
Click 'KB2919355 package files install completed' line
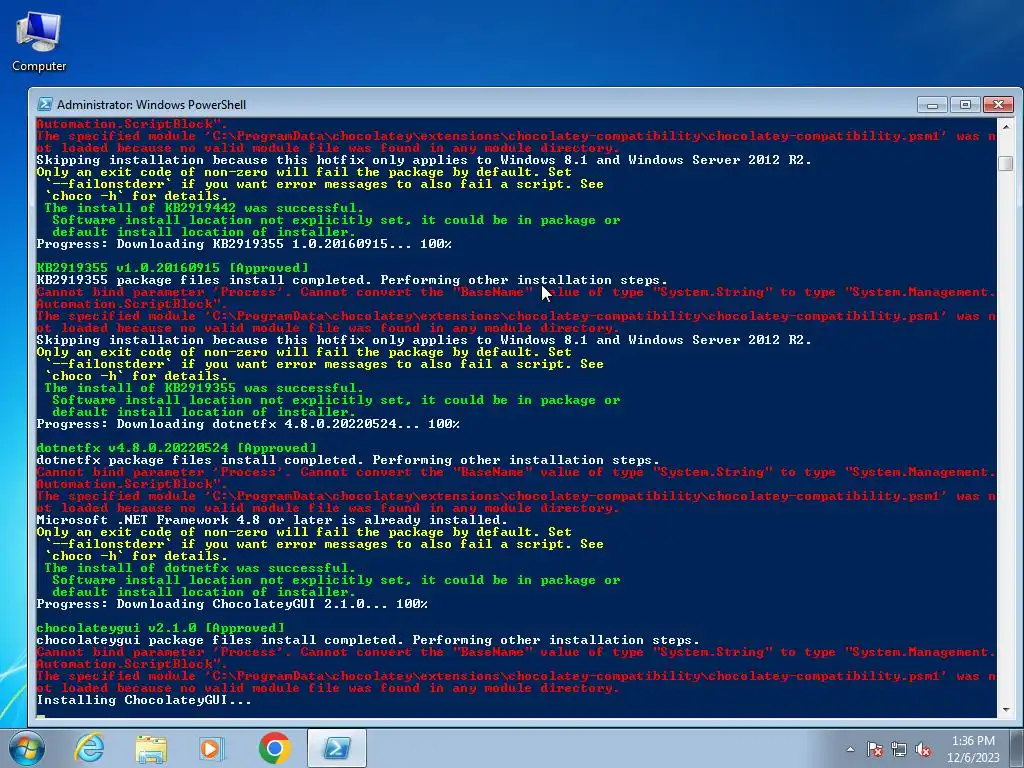(x=352, y=280)
